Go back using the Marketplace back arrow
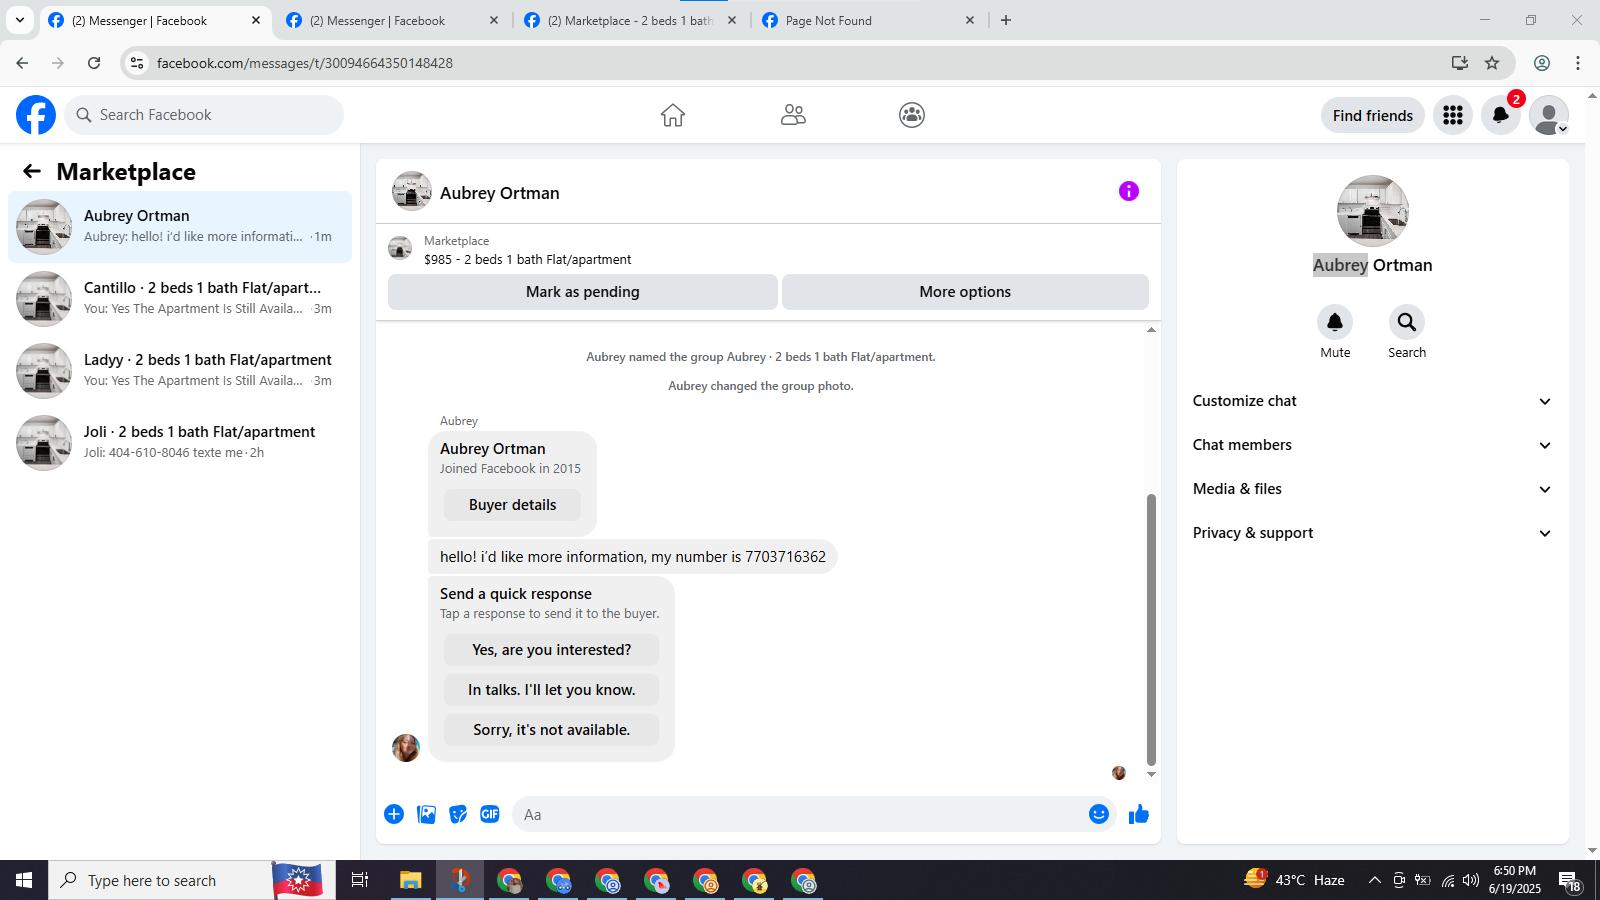1600x900 pixels. pos(32,171)
